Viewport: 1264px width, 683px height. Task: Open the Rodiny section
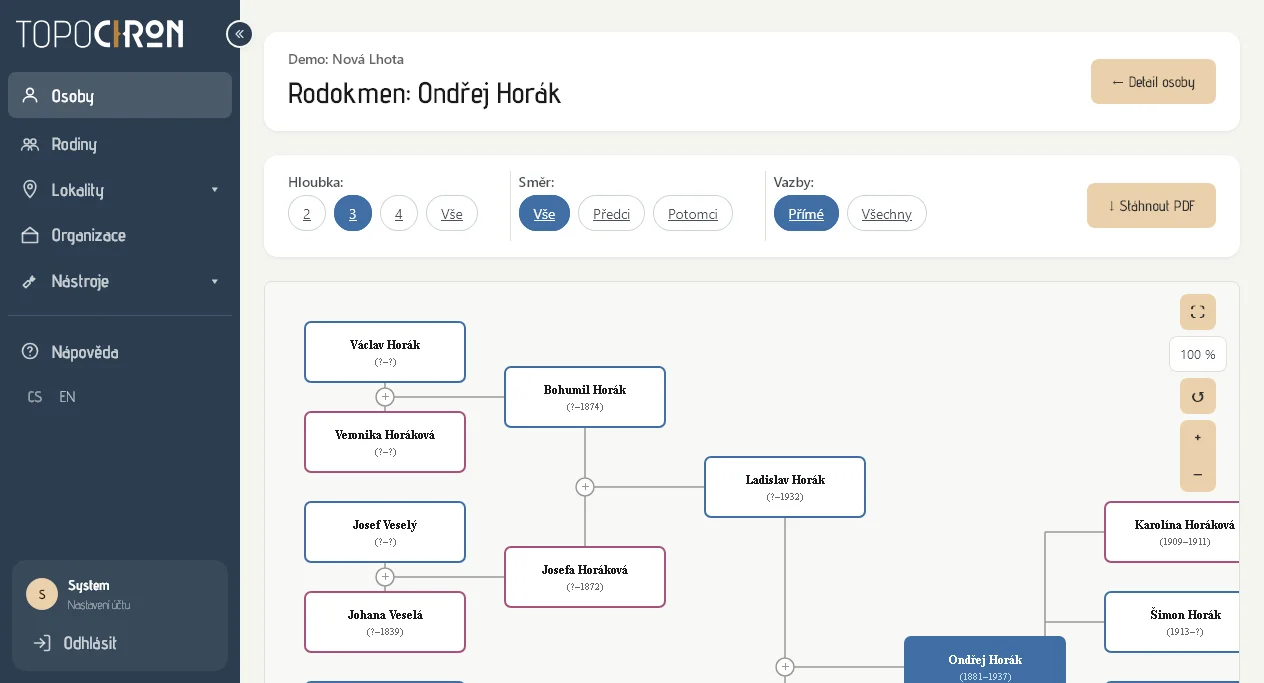tap(120, 144)
